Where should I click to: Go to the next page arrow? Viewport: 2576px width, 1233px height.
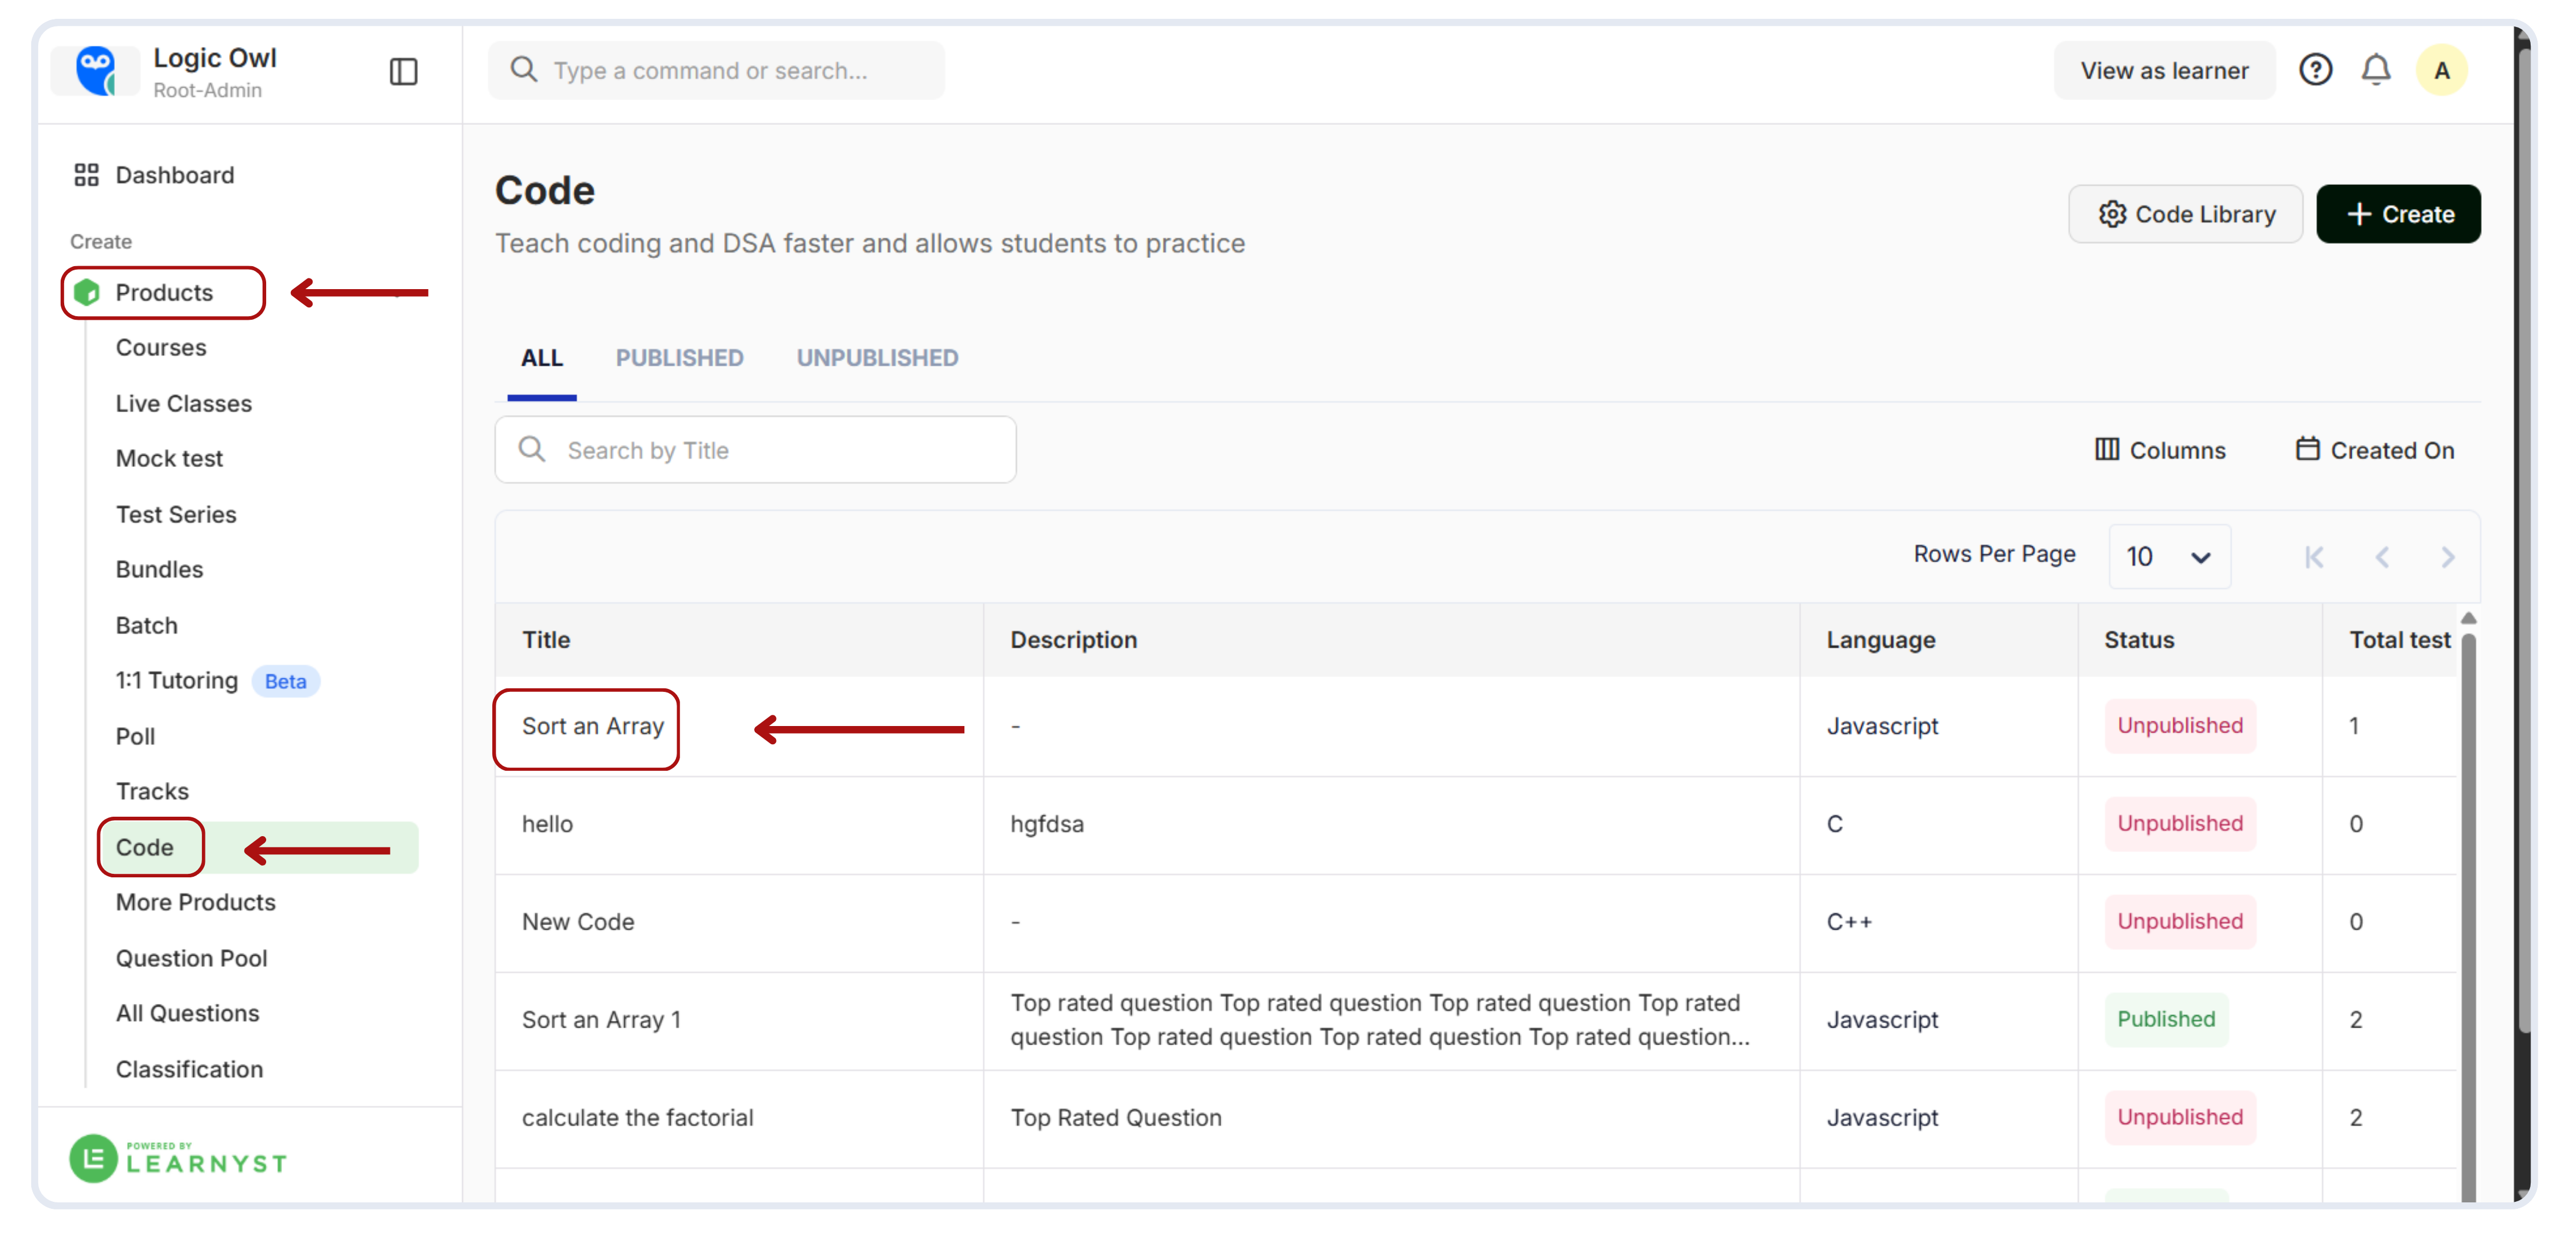[2447, 557]
